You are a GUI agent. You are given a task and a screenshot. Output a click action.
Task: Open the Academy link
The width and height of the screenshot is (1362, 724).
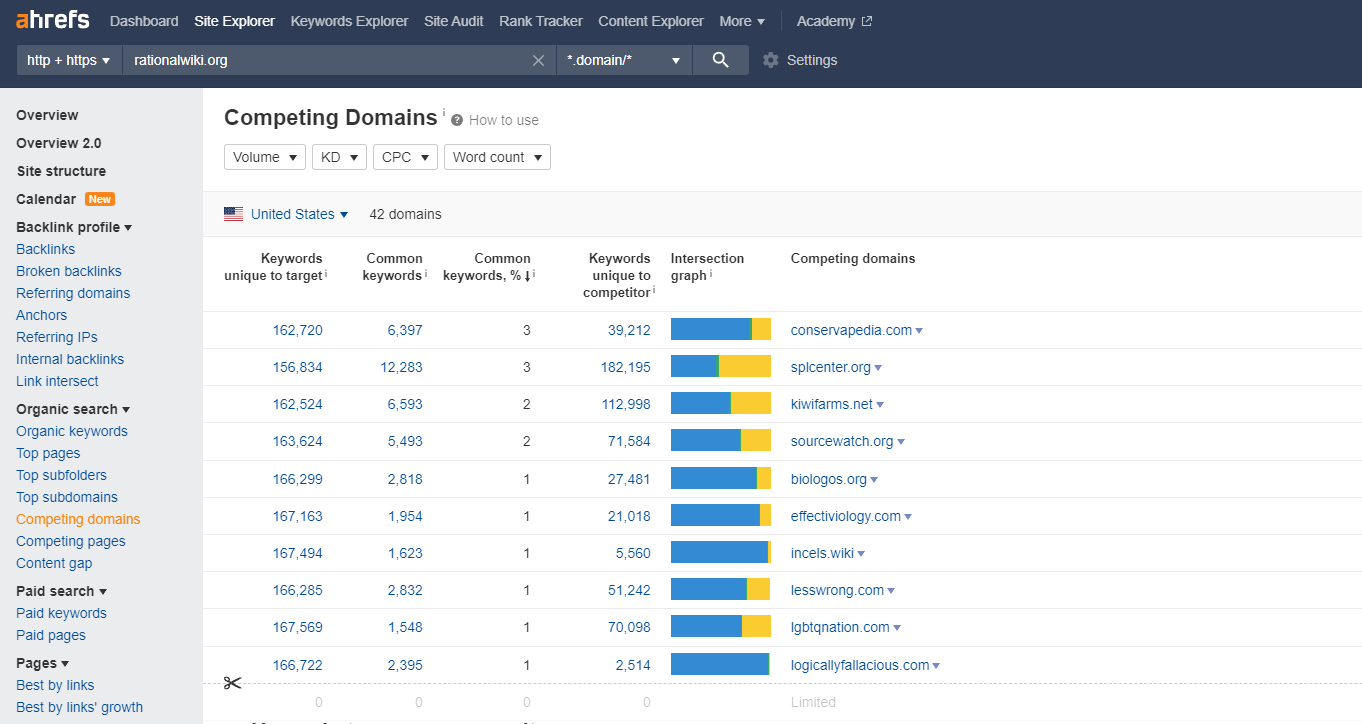[x=826, y=21]
